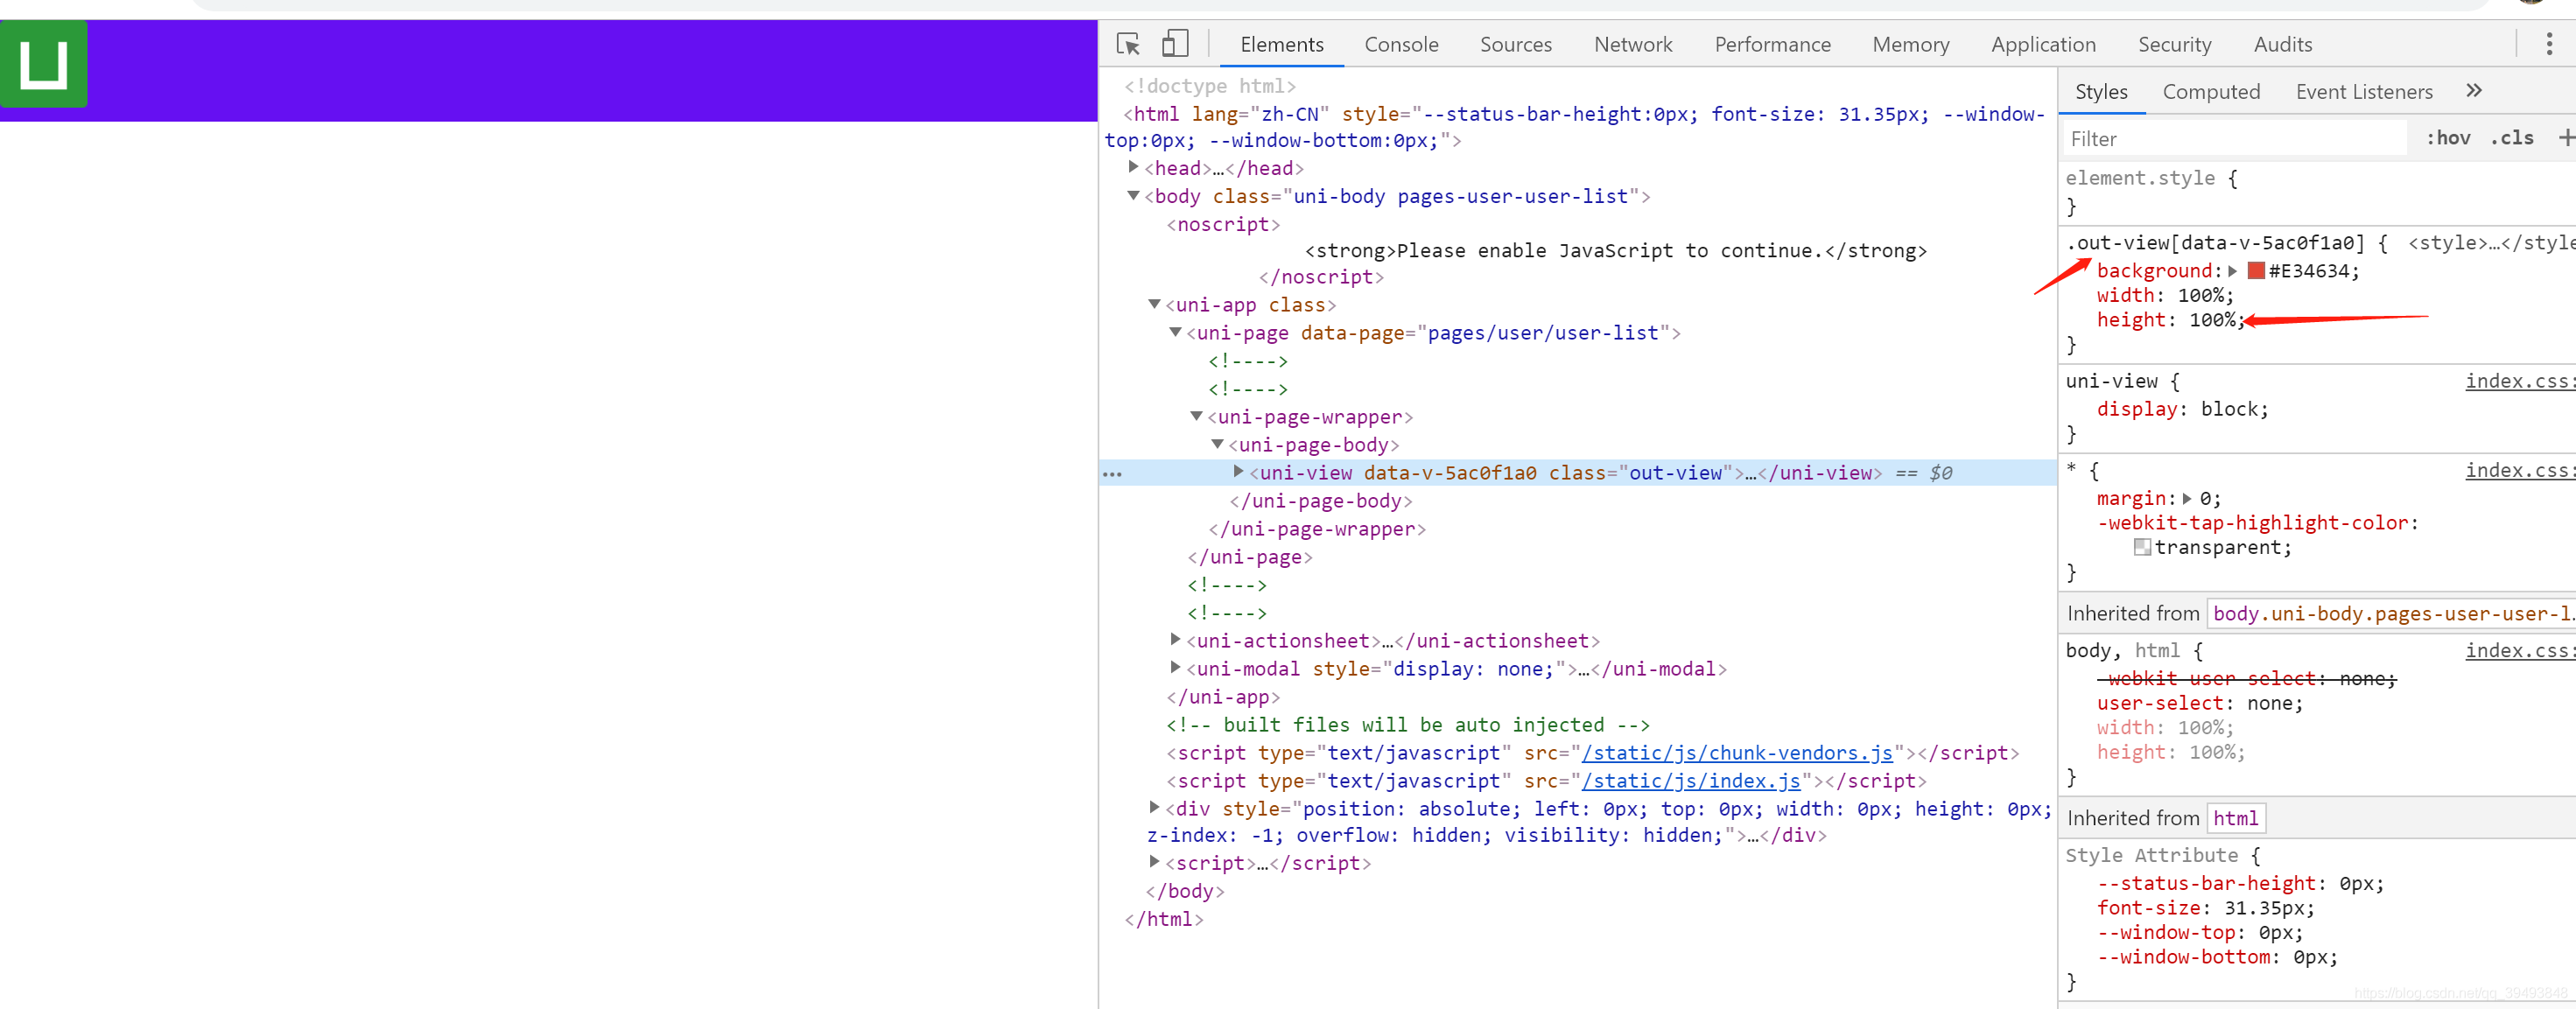This screenshot has height=1009, width=2576.
Task: Click the green U logo on page
Action: click(x=43, y=64)
